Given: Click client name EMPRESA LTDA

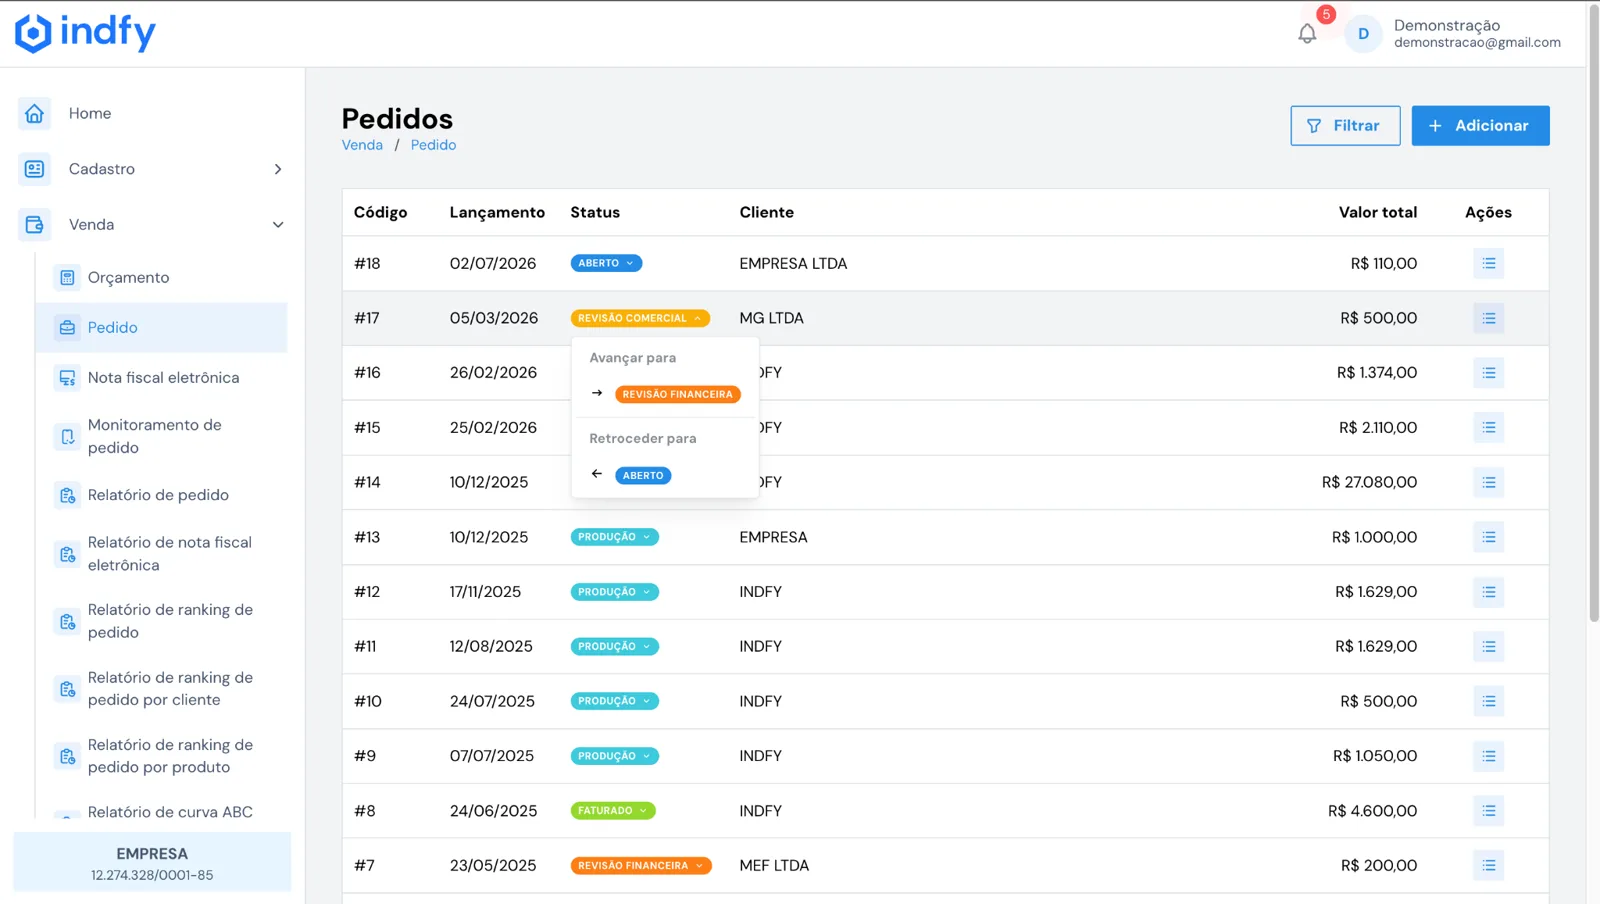Looking at the screenshot, I should pos(793,264).
